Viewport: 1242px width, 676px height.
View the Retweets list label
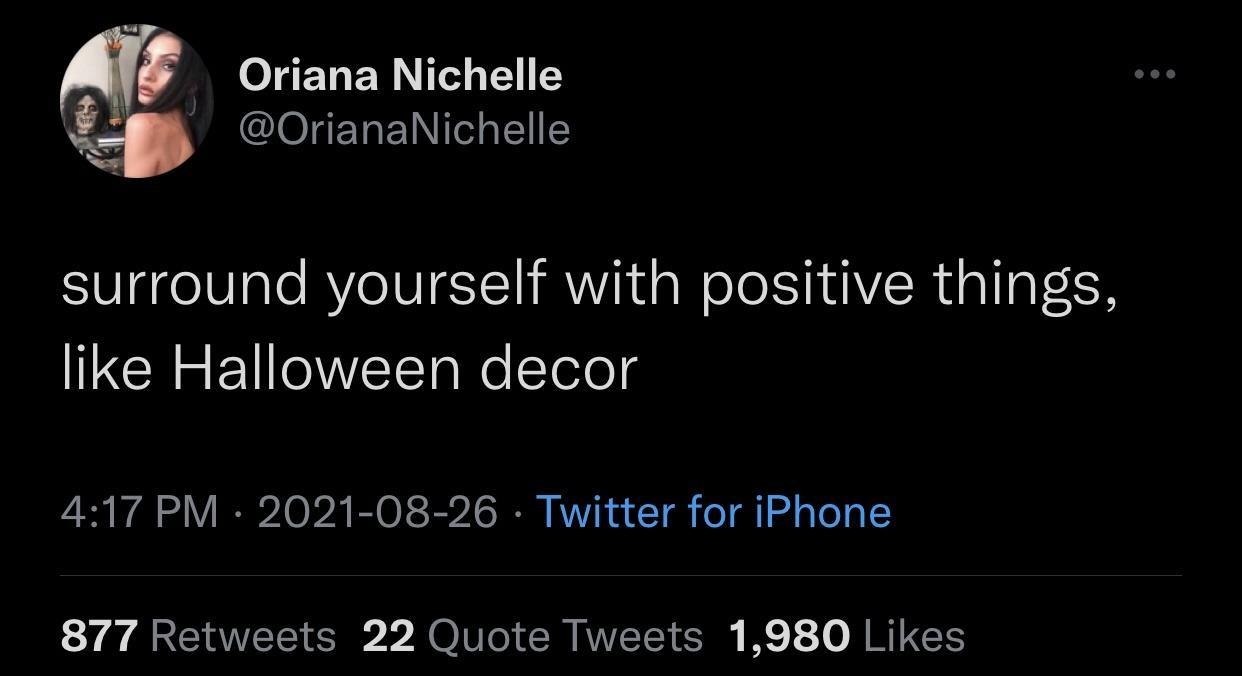click(x=244, y=635)
